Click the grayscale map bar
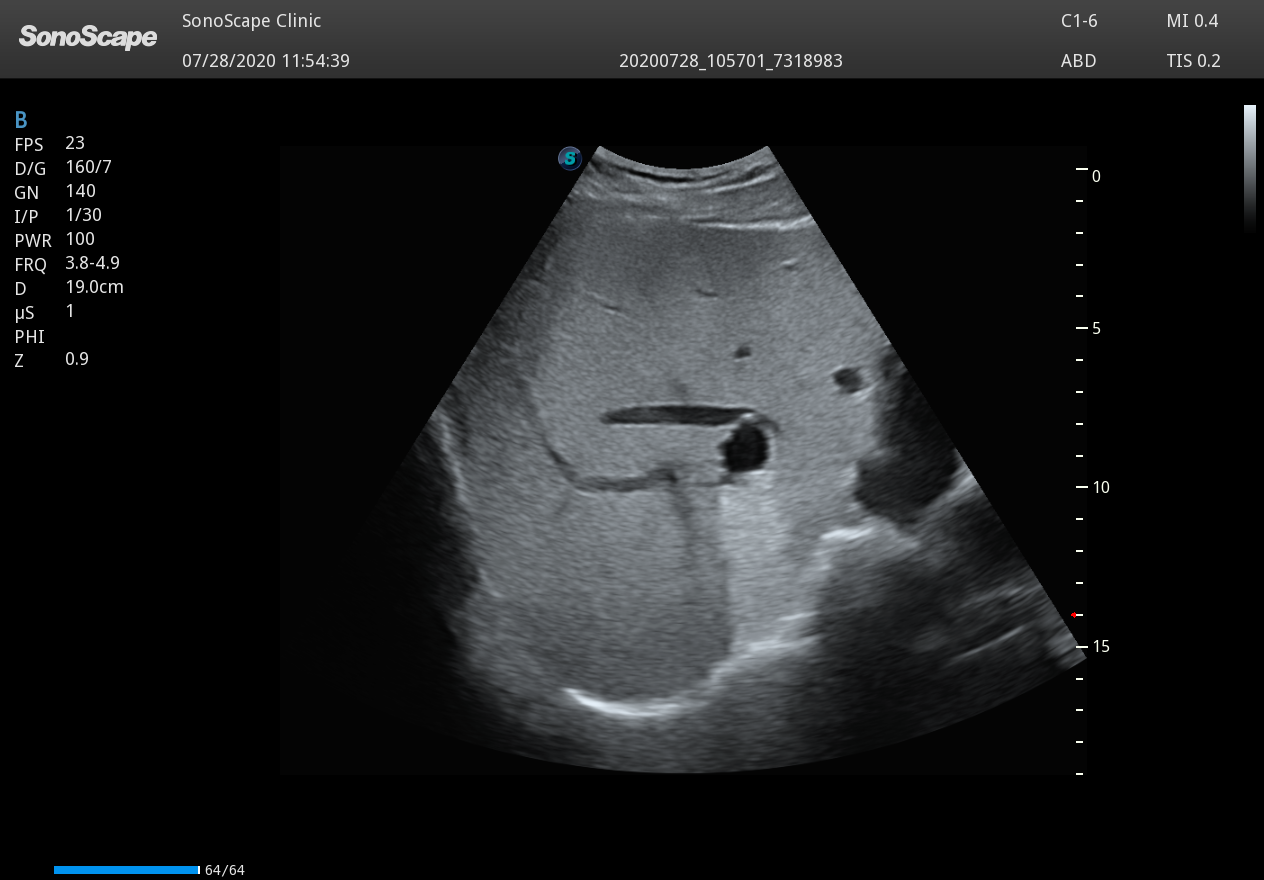 click(1249, 168)
